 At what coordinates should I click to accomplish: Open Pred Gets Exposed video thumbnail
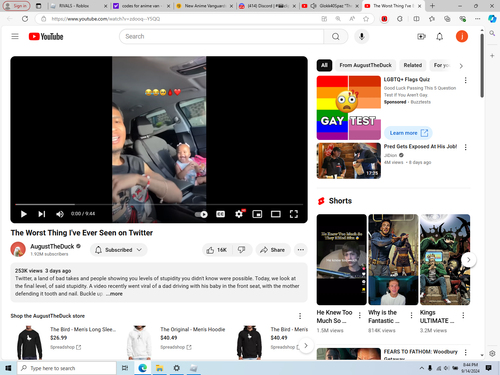349,161
